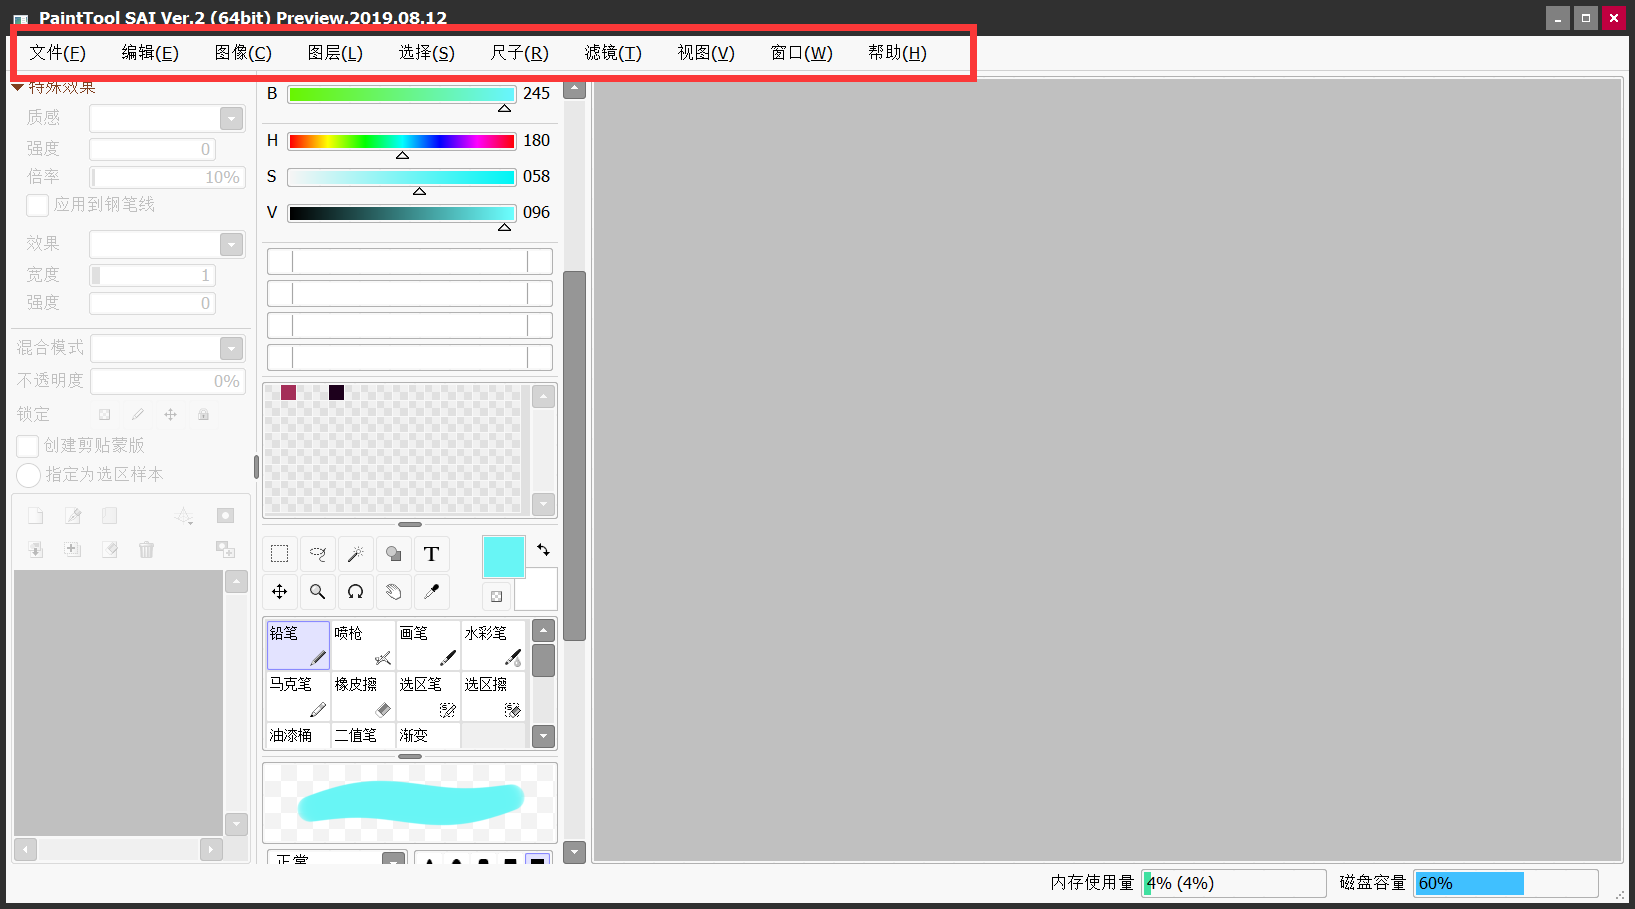Click the S saturation slider bar
1635x909 pixels.
(x=402, y=178)
